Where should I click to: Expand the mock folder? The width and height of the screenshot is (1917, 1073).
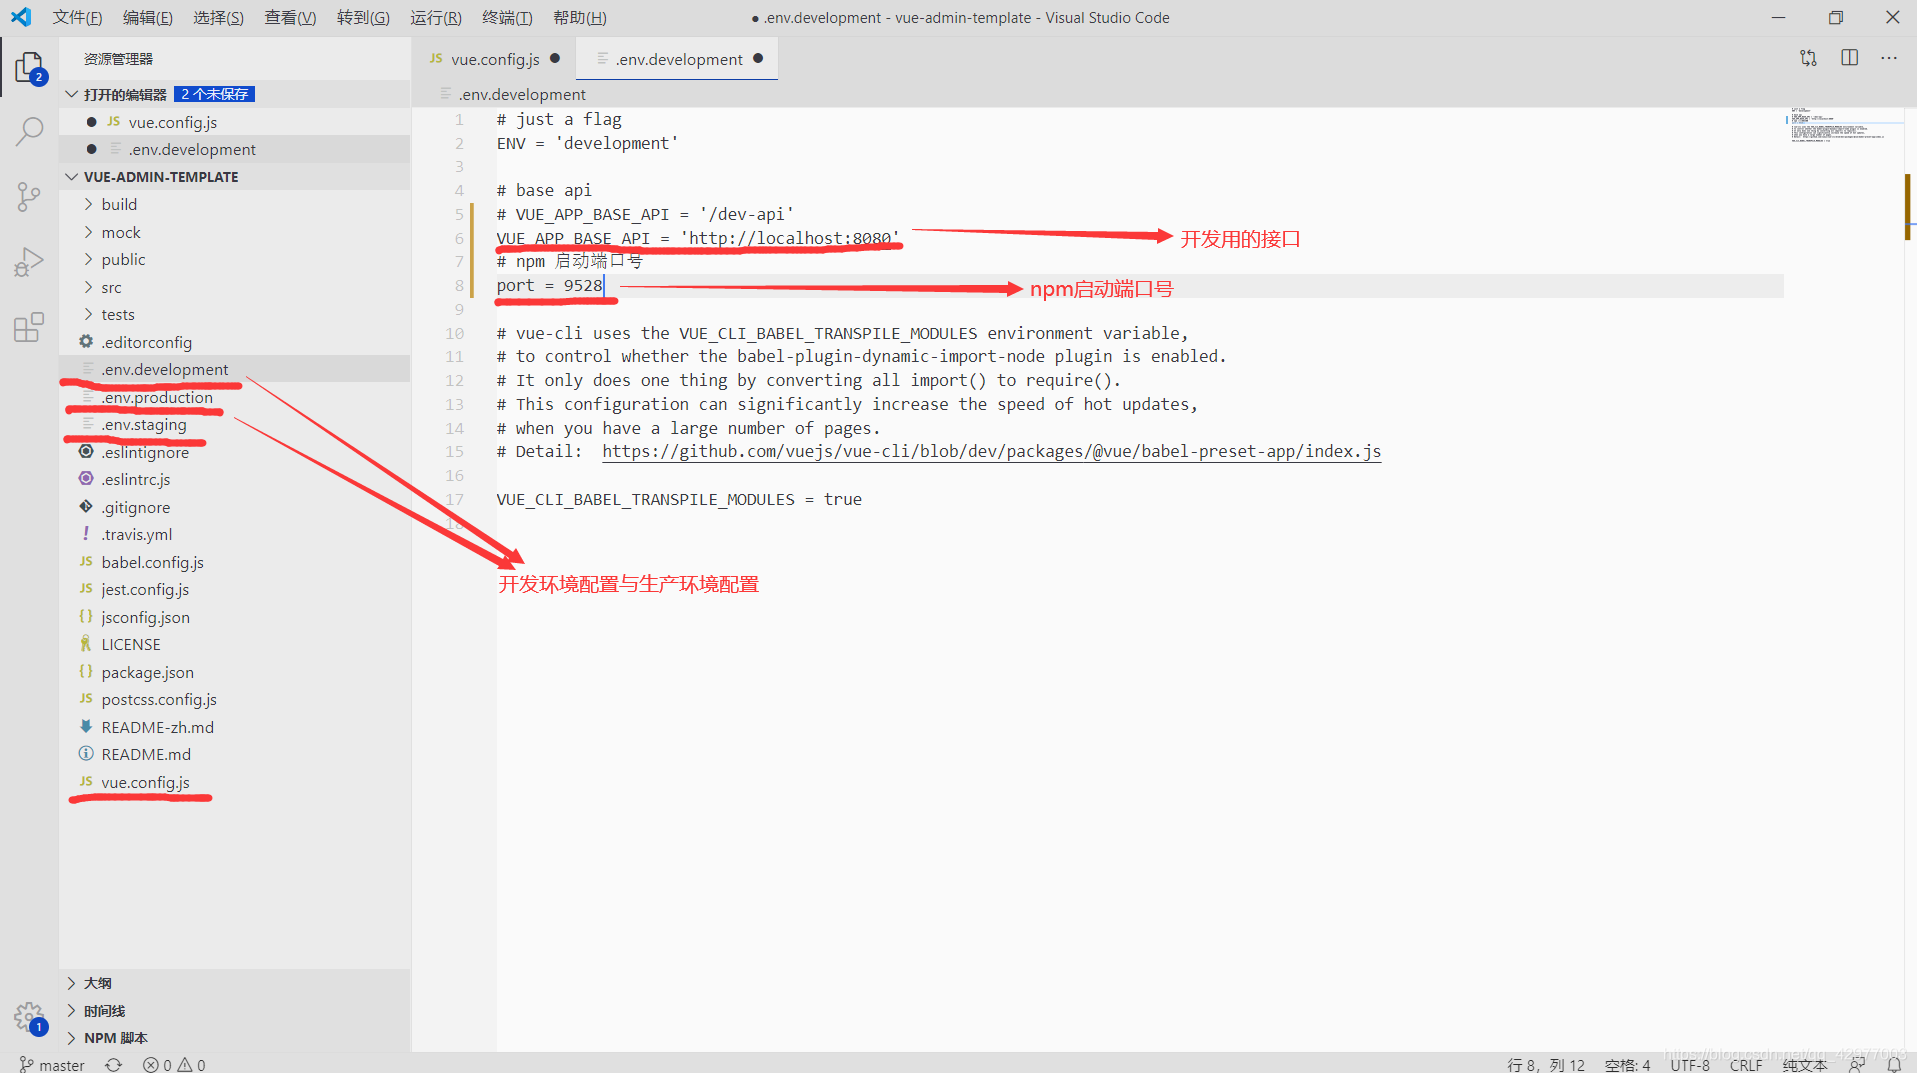pos(234,232)
